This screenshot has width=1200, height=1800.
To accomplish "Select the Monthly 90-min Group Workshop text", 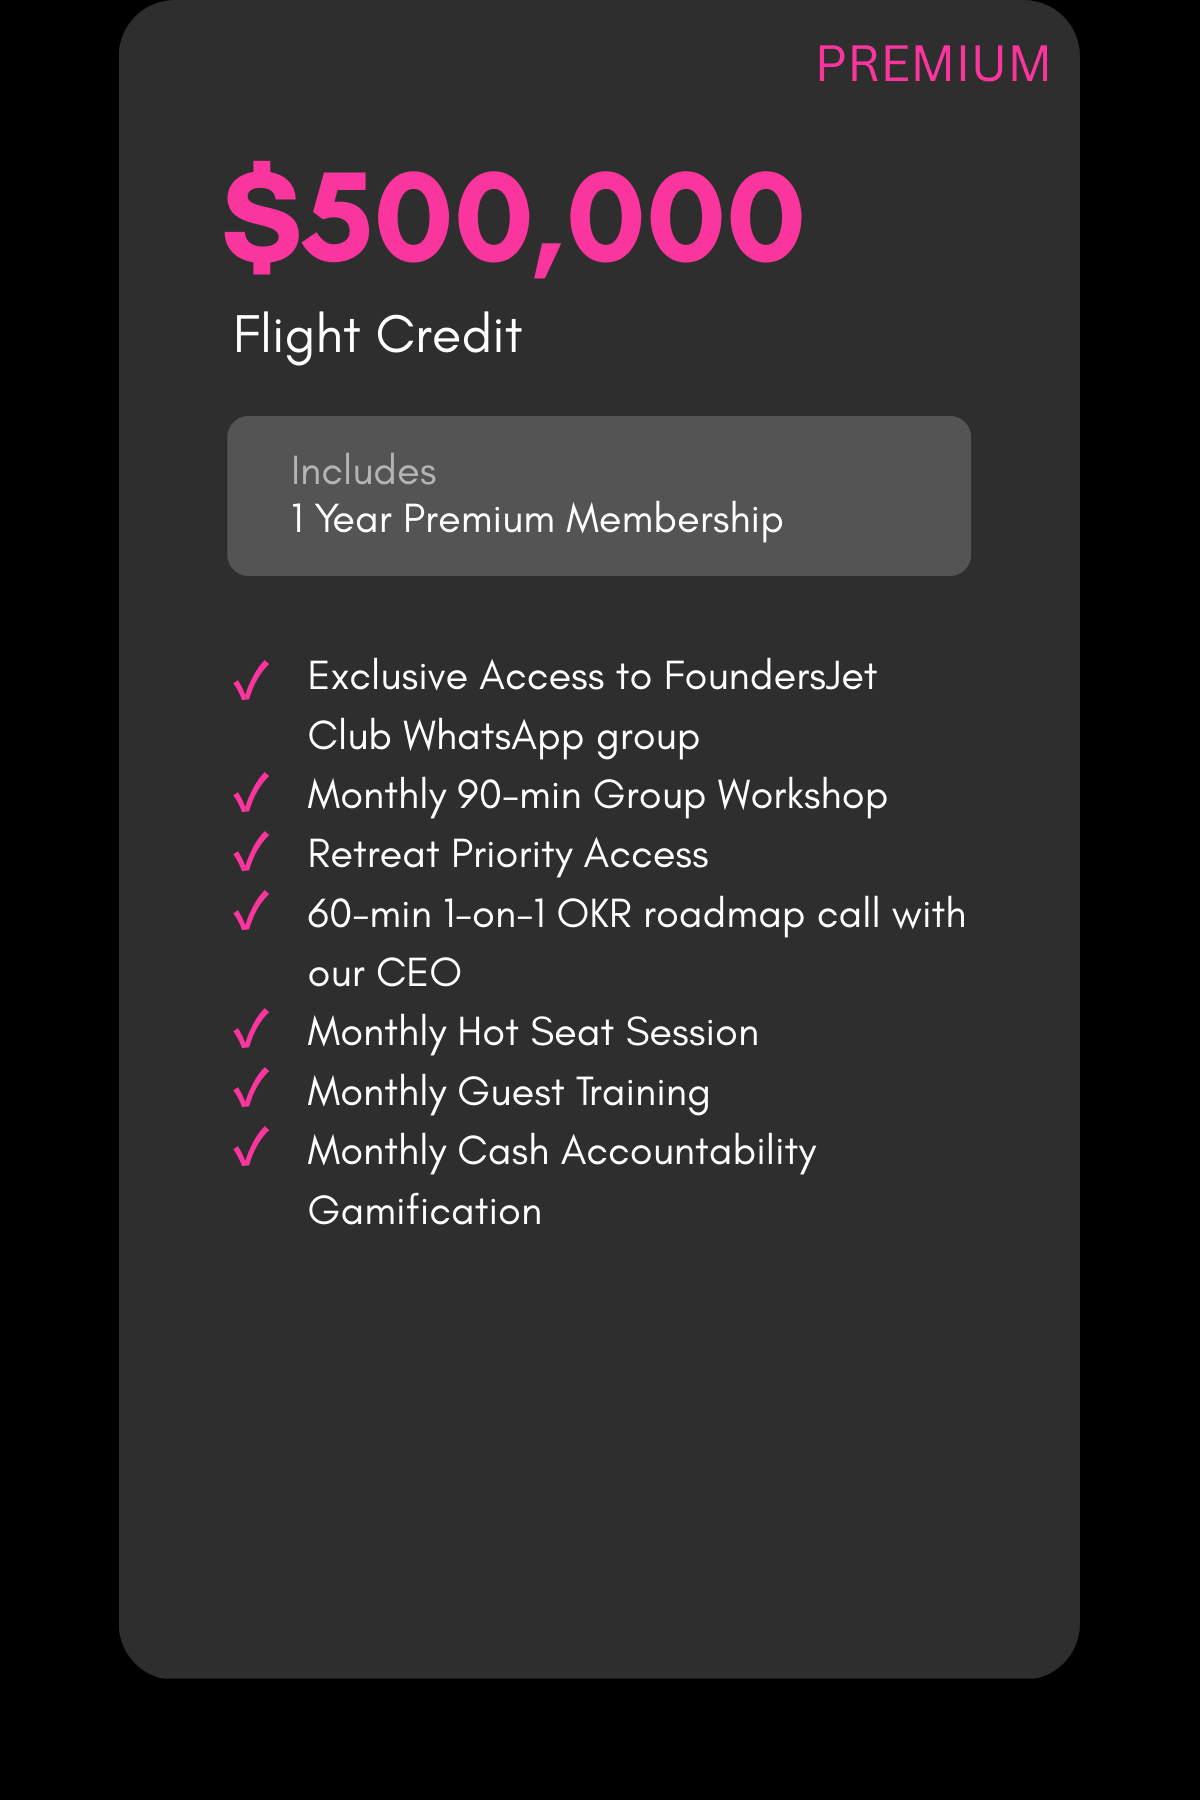I will pos(598,796).
